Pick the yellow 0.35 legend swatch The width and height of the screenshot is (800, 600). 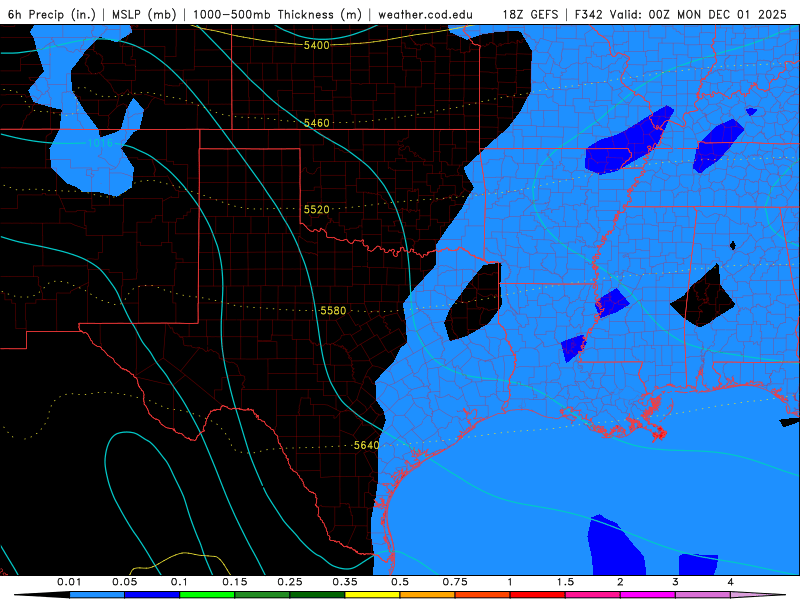coord(372,595)
